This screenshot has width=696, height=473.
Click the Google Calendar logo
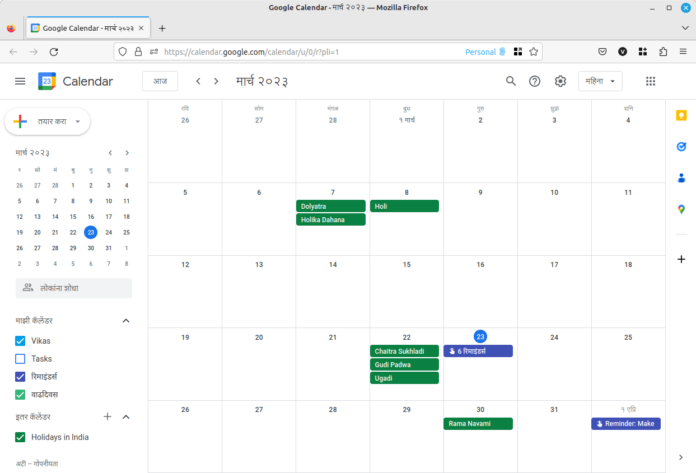point(47,81)
